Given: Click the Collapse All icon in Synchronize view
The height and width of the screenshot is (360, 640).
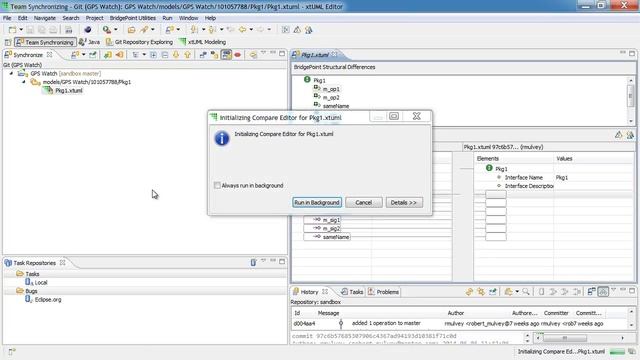Looking at the screenshot, I should pyautogui.click(x=164, y=55).
